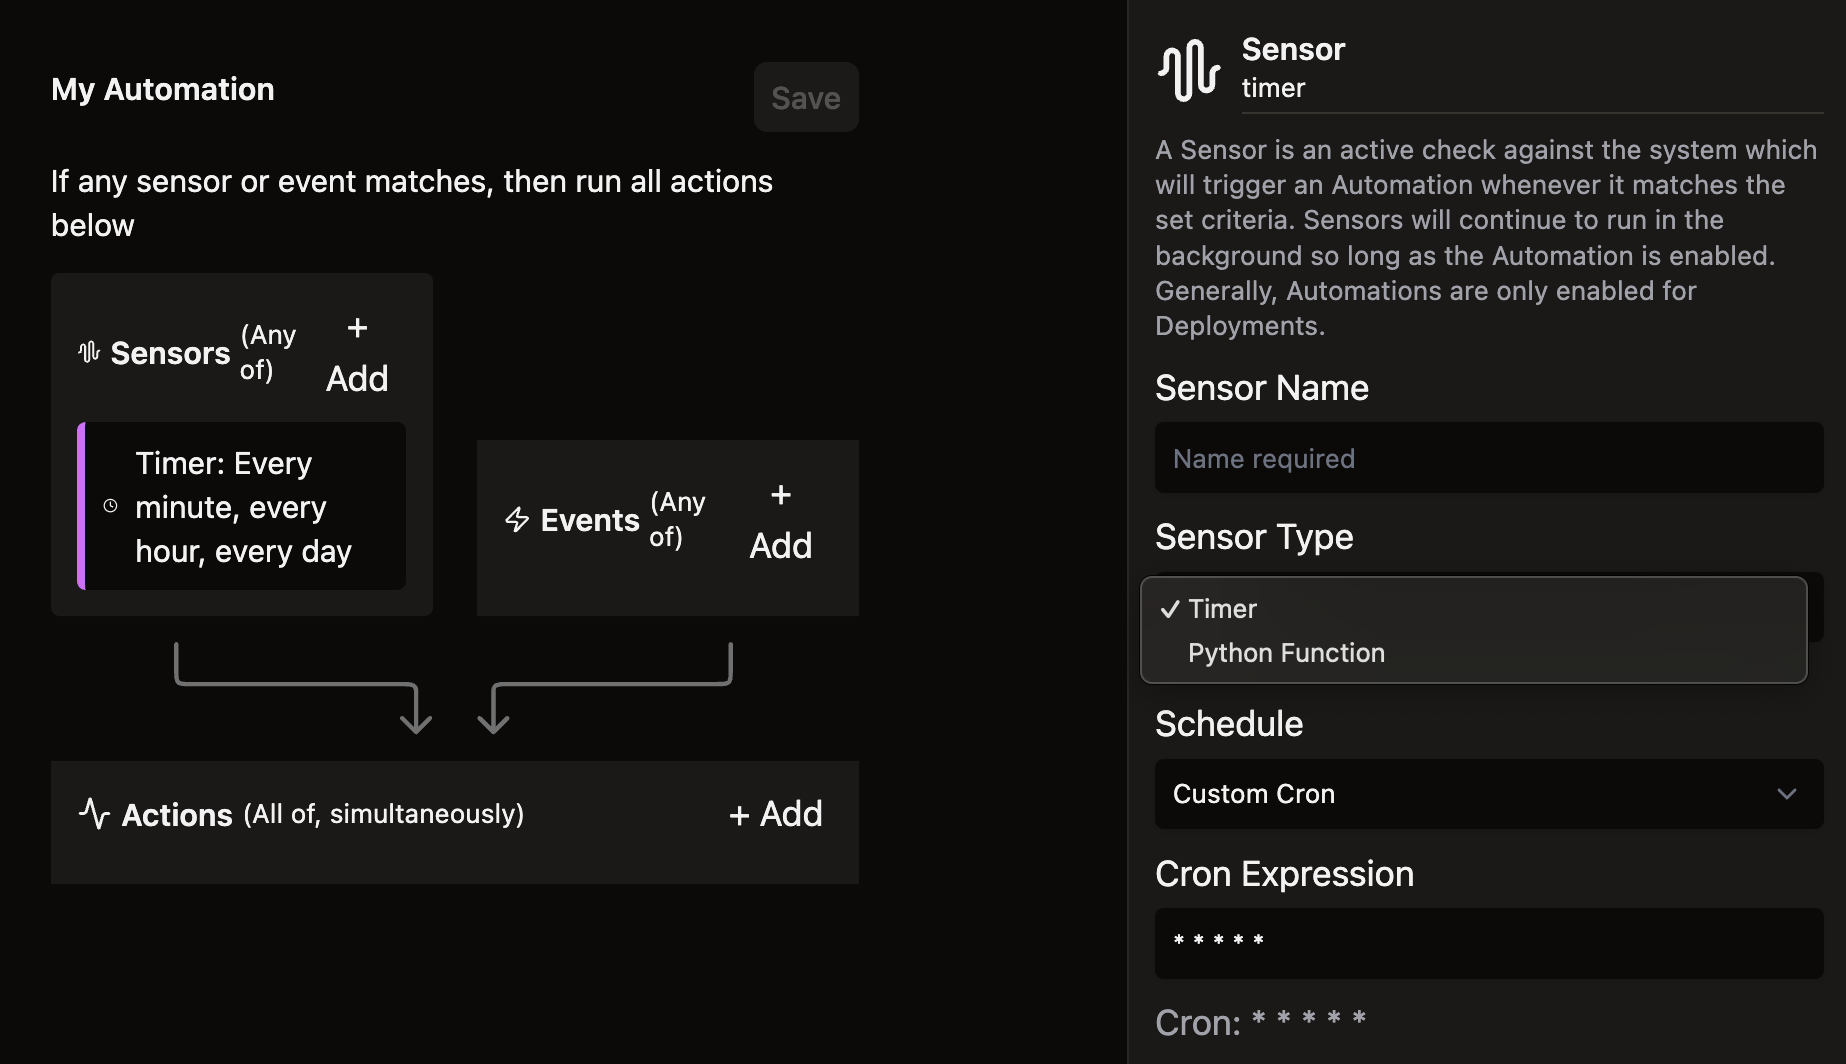Click the Sensors section heading

click(170, 353)
